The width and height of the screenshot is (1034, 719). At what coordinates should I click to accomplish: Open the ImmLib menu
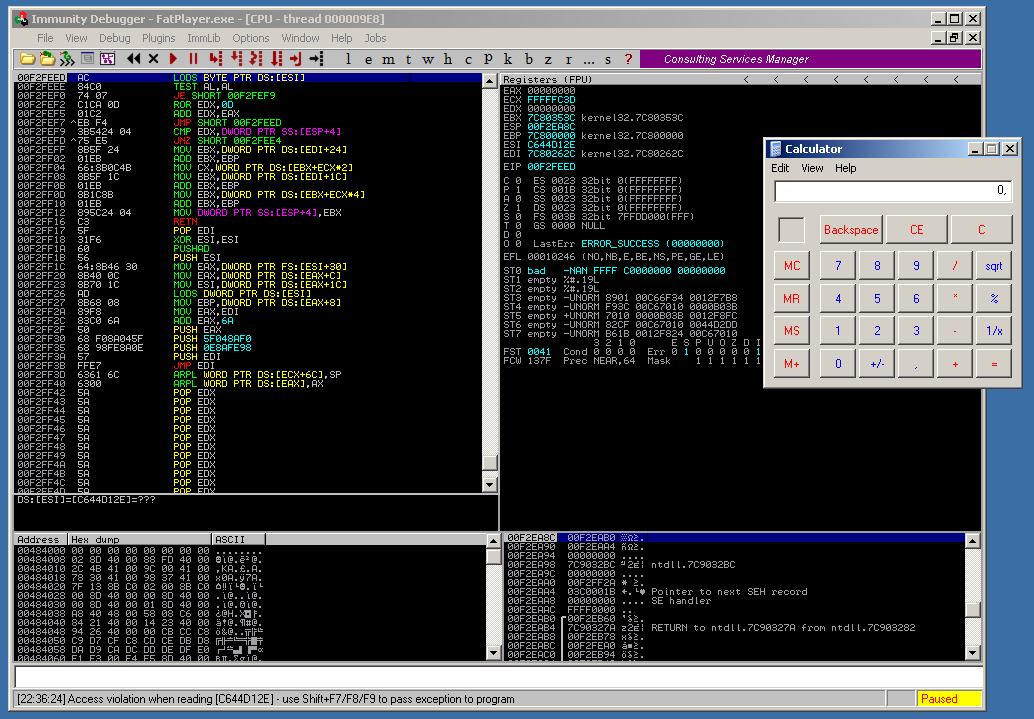coord(204,38)
